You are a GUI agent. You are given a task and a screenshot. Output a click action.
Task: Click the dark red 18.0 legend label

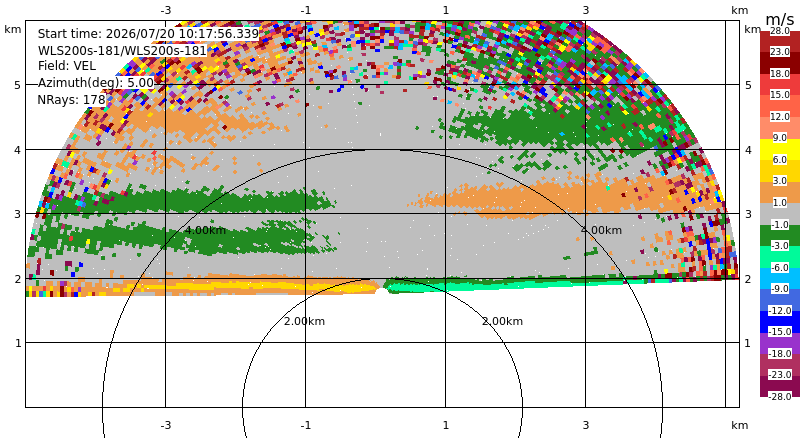click(780, 74)
